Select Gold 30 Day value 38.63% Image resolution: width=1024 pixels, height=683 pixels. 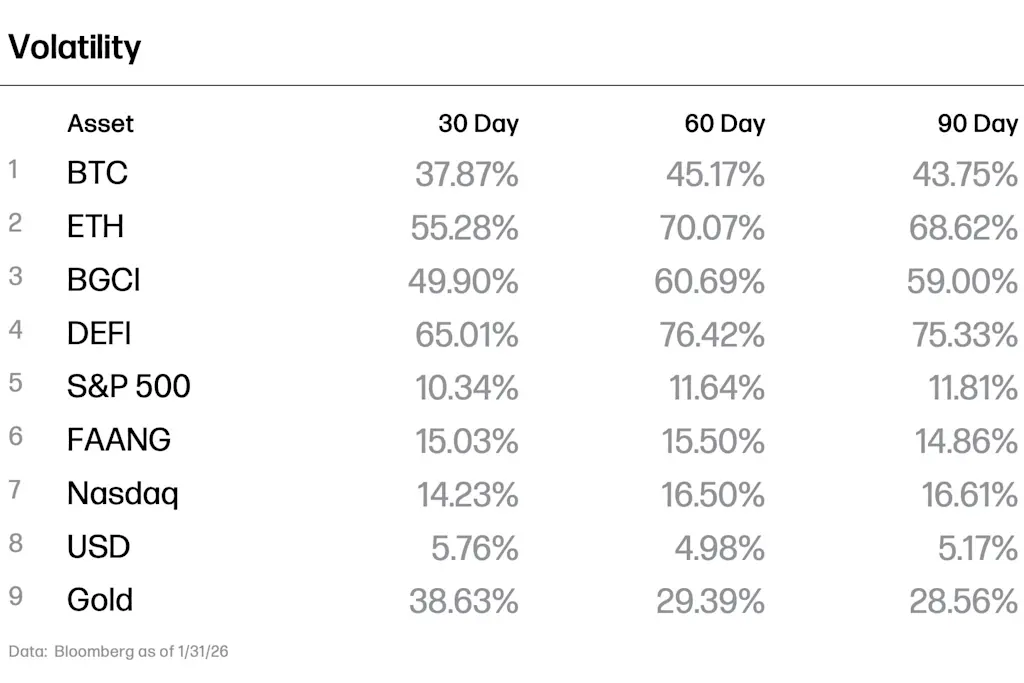click(464, 601)
